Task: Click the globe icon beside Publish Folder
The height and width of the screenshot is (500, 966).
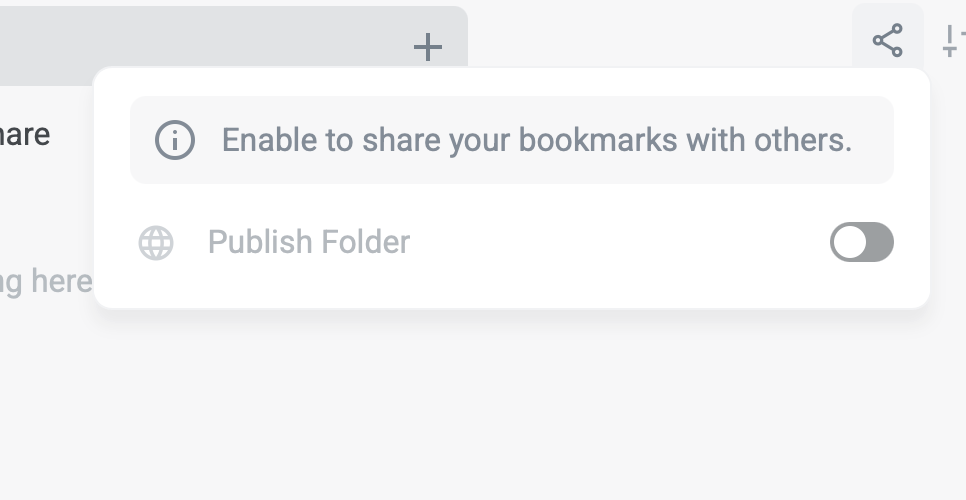Action: pos(156,243)
